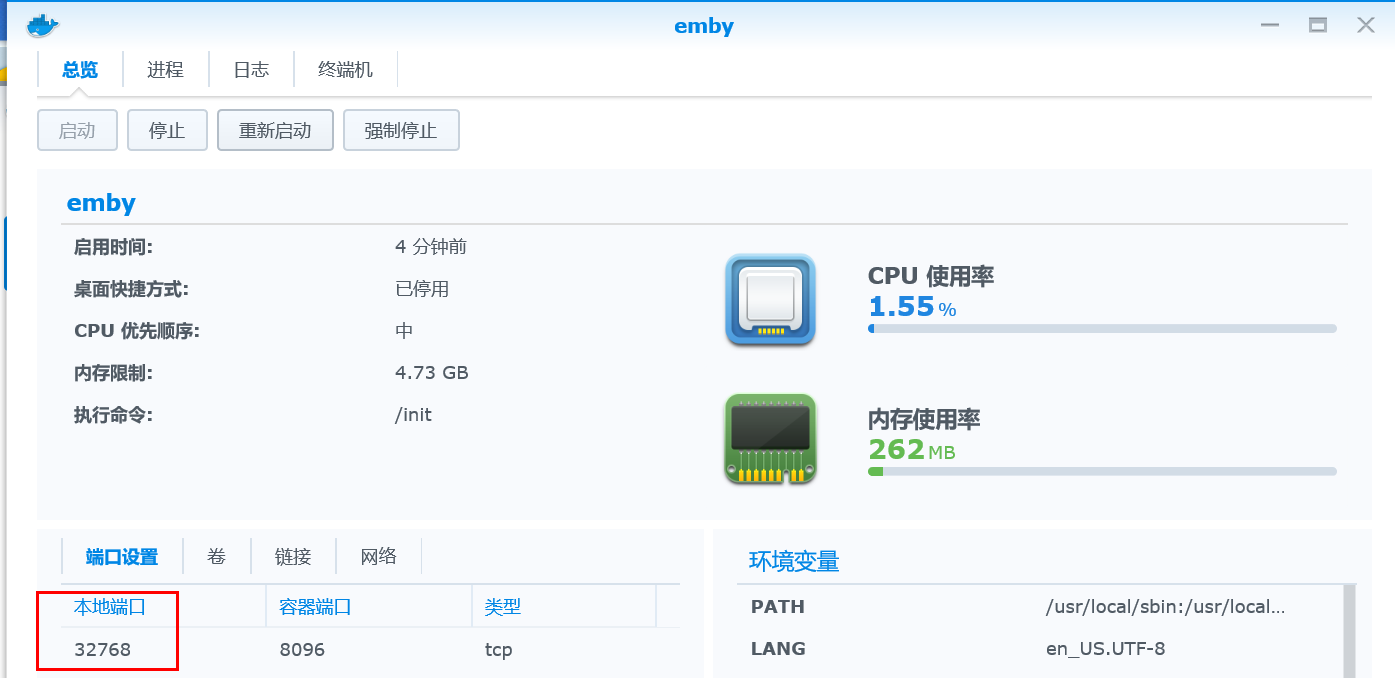Click the /init execute command value
This screenshot has height=678, width=1395.
click(x=413, y=415)
